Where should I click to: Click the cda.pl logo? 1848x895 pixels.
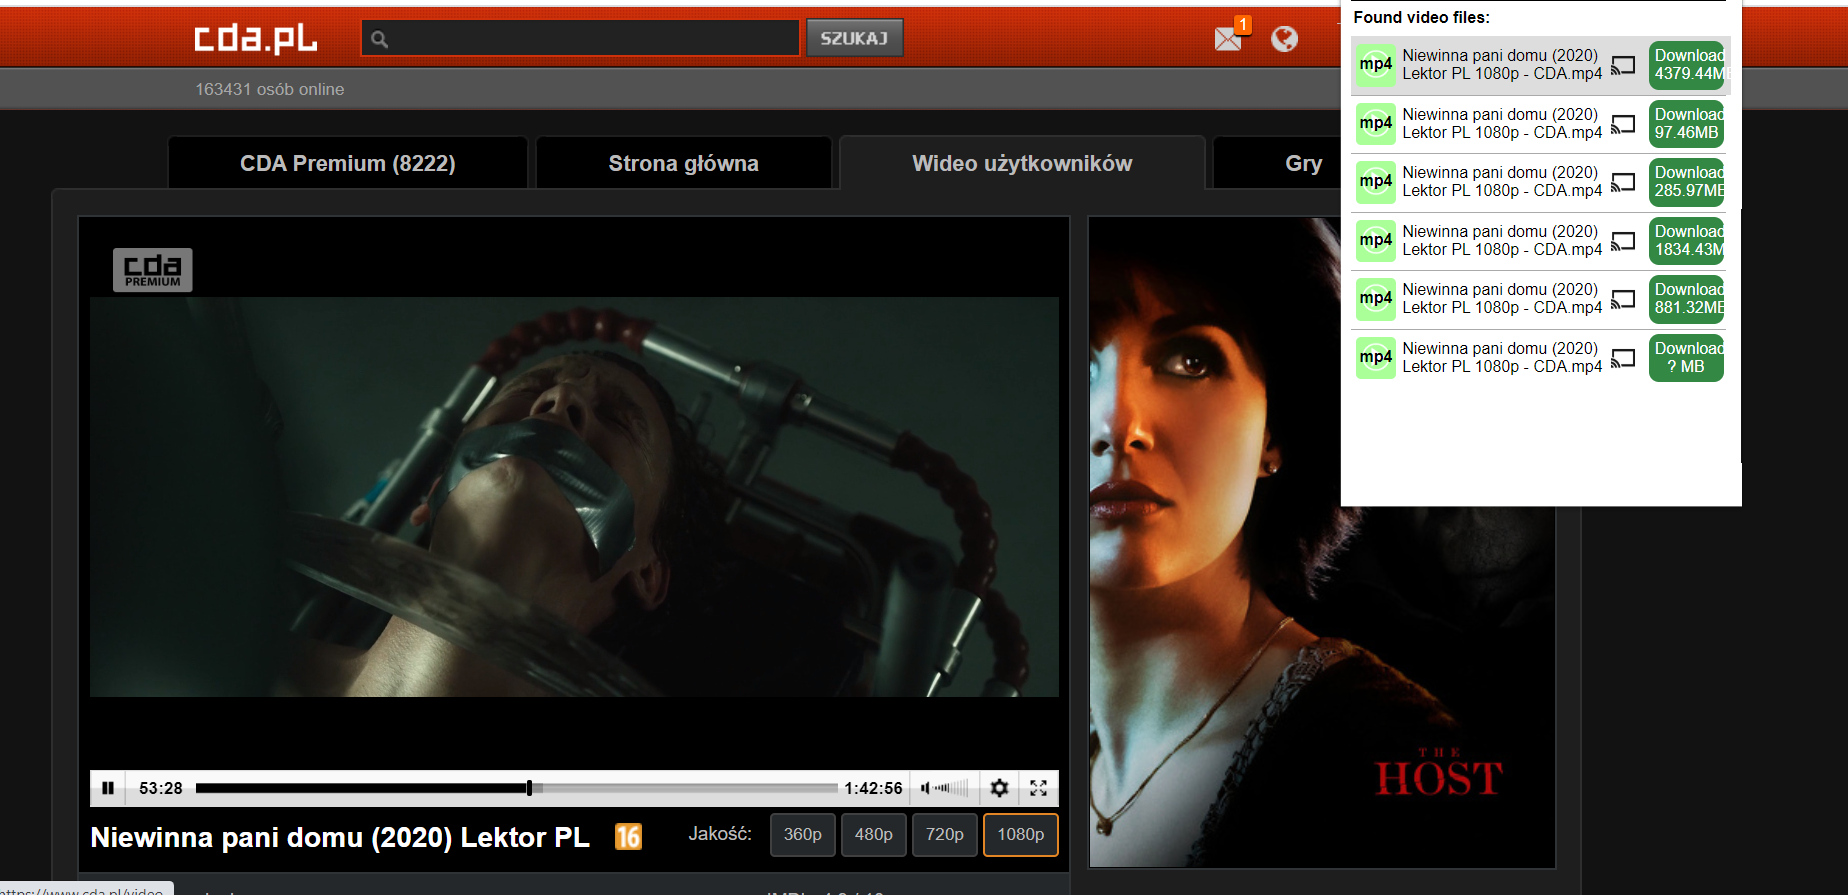tap(255, 38)
